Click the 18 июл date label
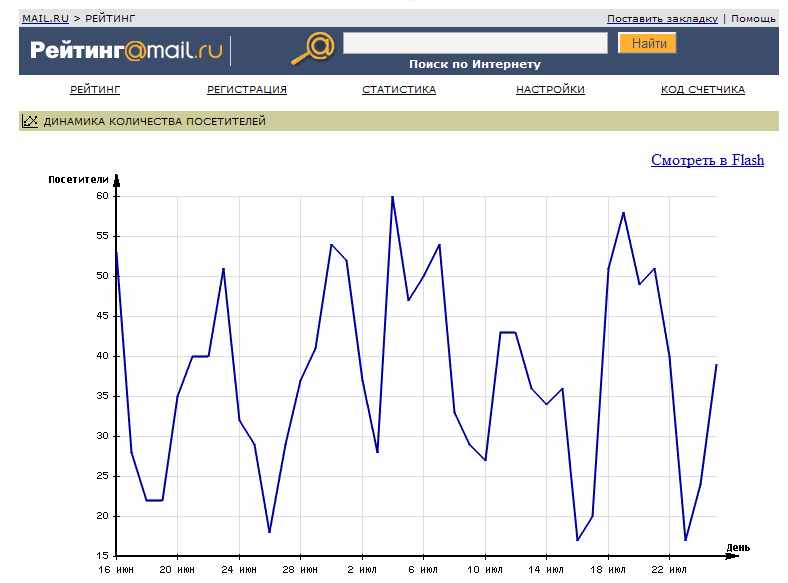The height and width of the screenshot is (583, 788). 608,569
